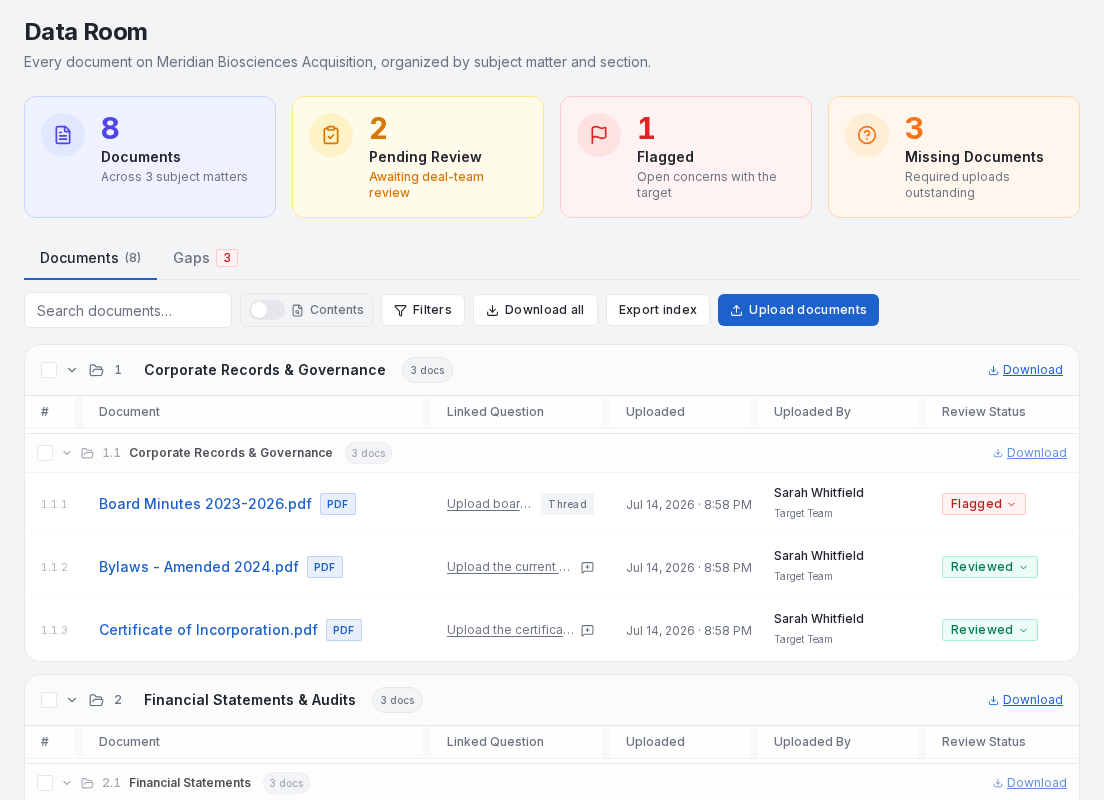Screen dimensions: 1104x800
Task: Download subsection 2.1 Financial Statements
Action: pyautogui.click(x=1029, y=783)
